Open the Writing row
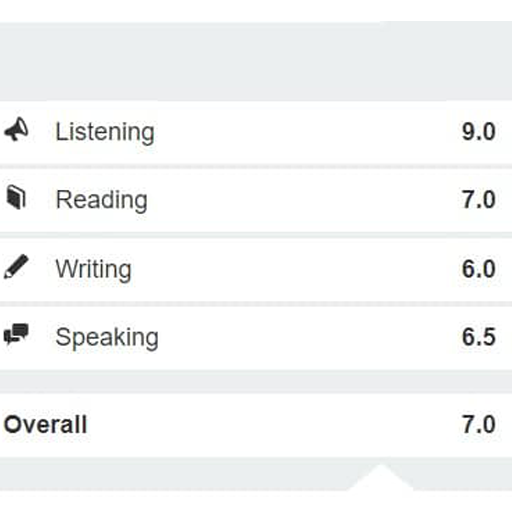 [256, 270]
